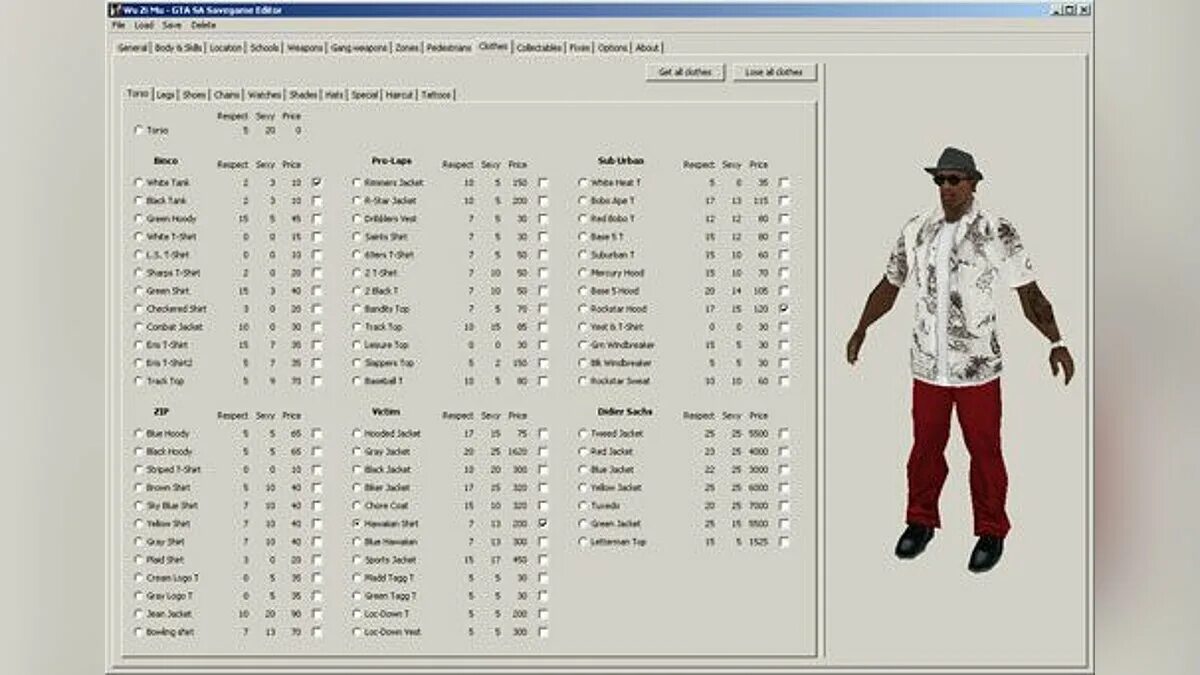This screenshot has height=675, width=1200.
Task: Open the Watches sub-tab
Action: 264,95
